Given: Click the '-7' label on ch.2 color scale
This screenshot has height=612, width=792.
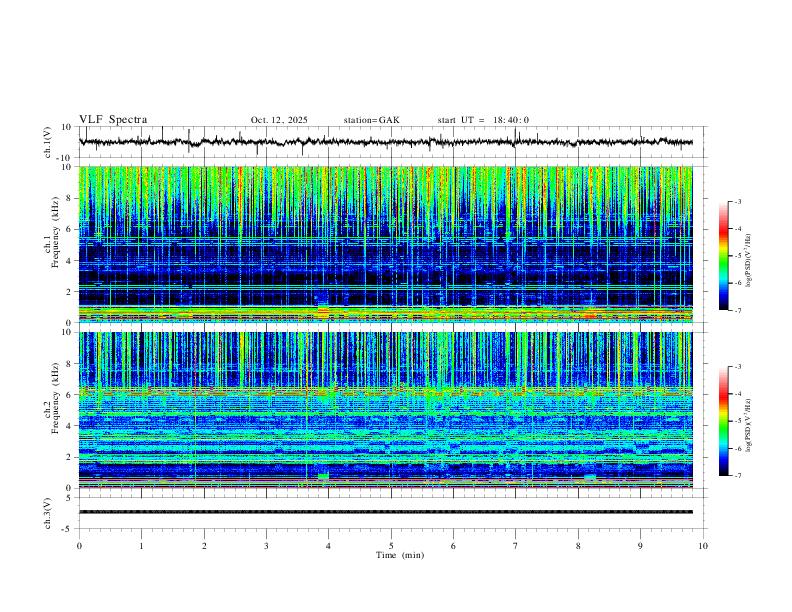Looking at the screenshot, I should tap(738, 476).
